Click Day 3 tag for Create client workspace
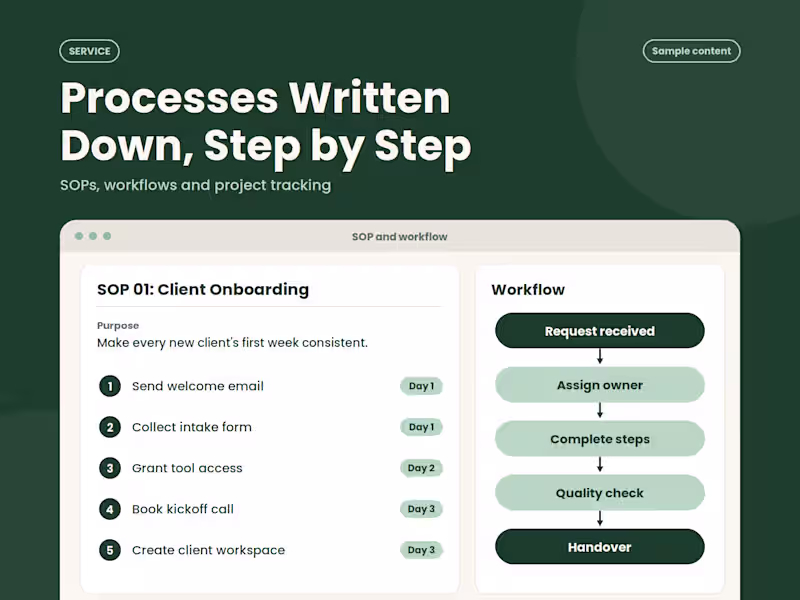Screen dimensions: 800x600 point(421,550)
